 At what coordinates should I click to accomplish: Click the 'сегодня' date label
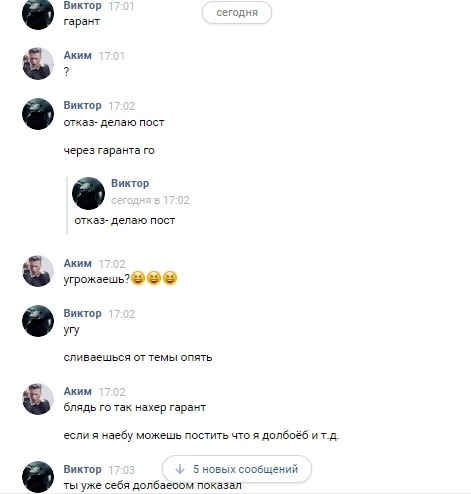click(x=237, y=13)
